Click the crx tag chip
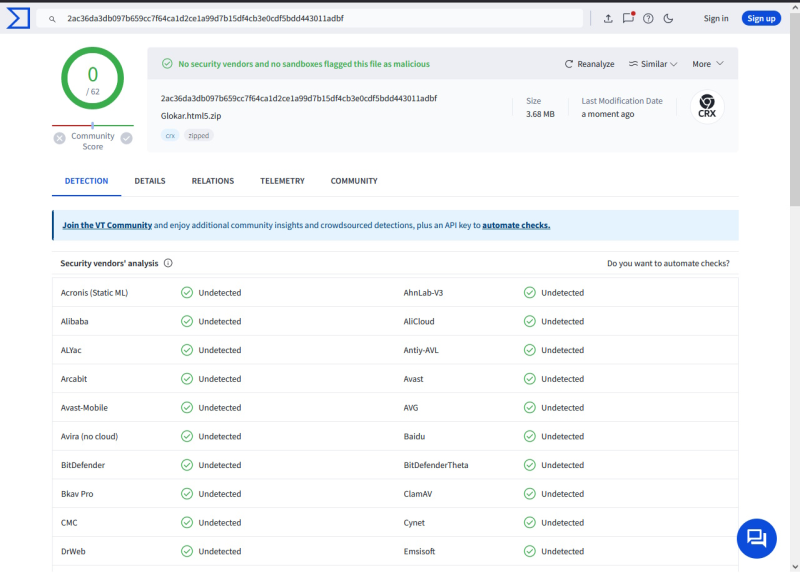 click(x=170, y=135)
